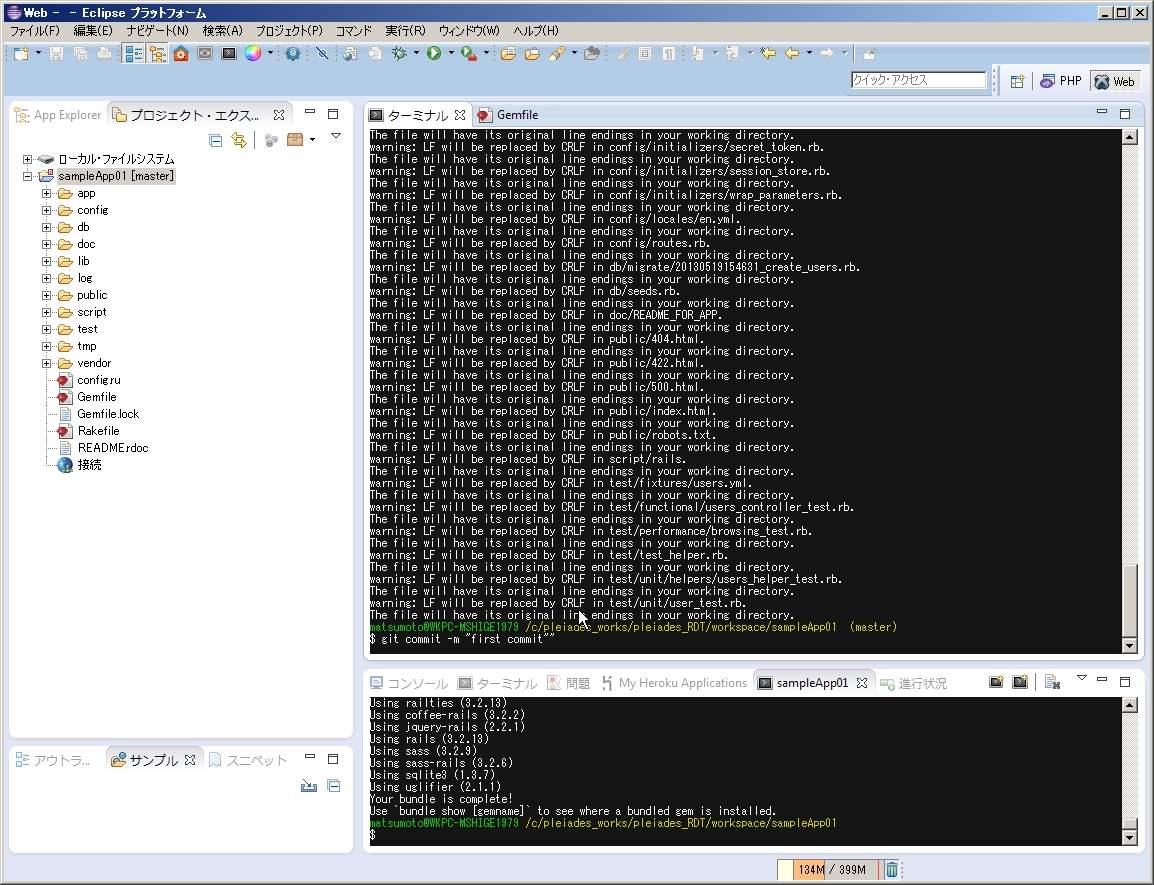
Task: Expand the vendor folder
Action: (46, 363)
